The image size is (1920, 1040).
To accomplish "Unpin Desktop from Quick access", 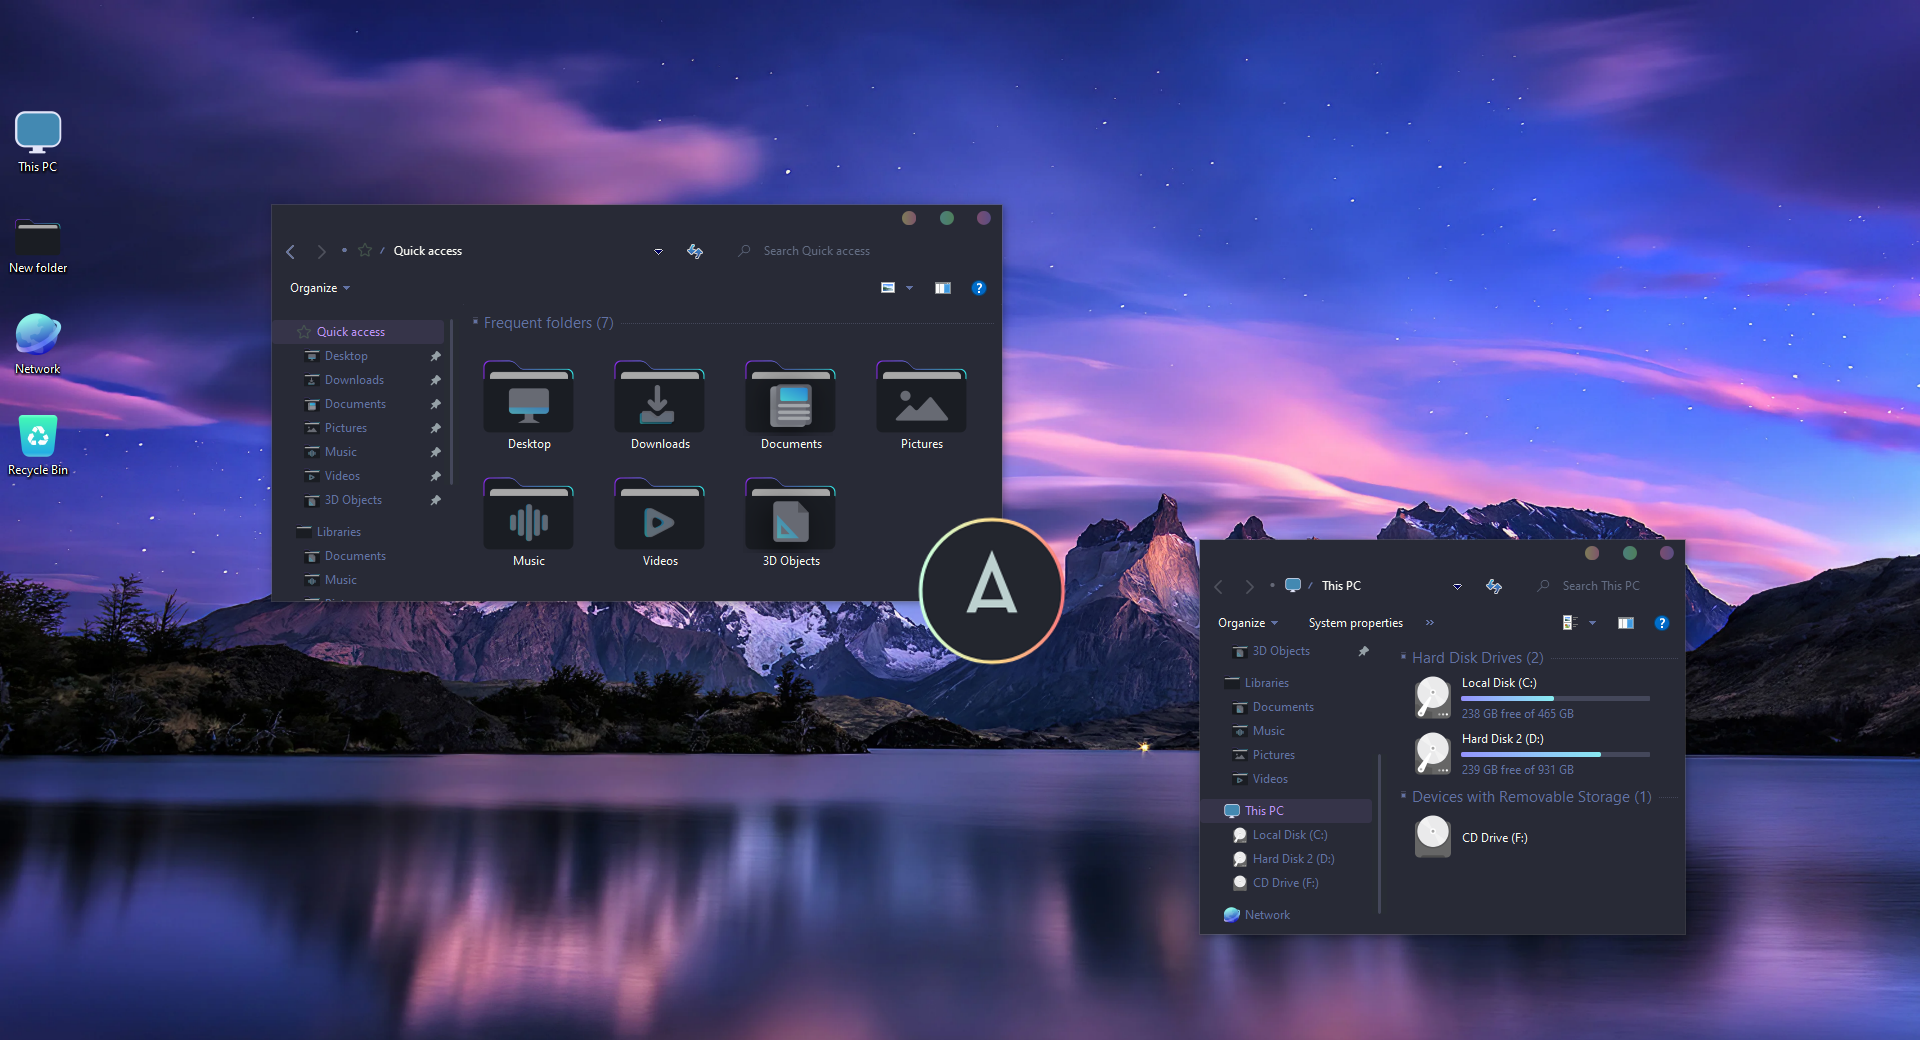I will coord(435,356).
